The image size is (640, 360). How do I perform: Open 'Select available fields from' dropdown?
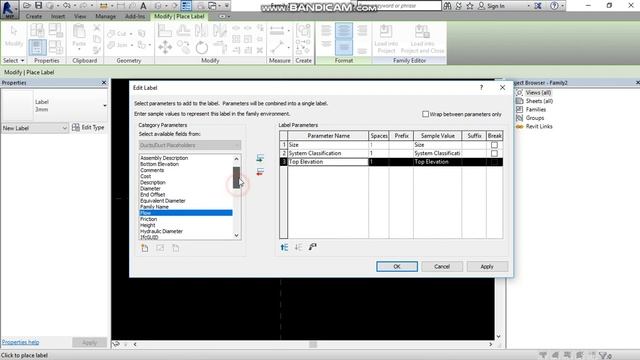(x=190, y=145)
